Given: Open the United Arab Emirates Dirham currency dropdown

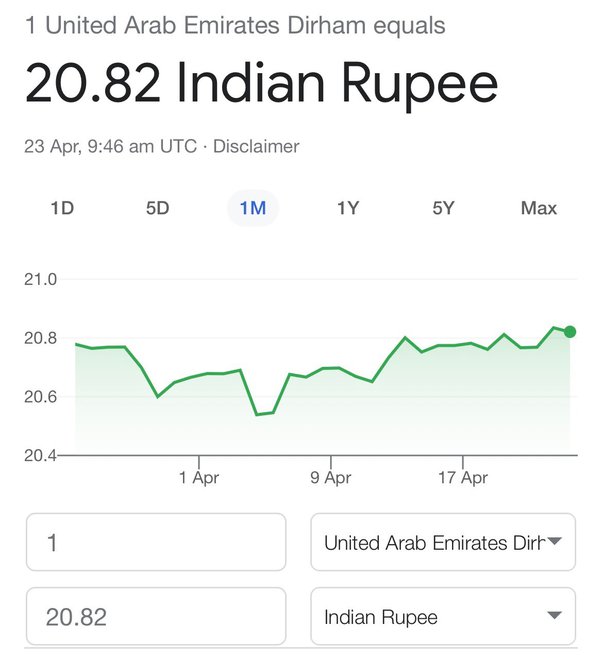Looking at the screenshot, I should [443, 542].
